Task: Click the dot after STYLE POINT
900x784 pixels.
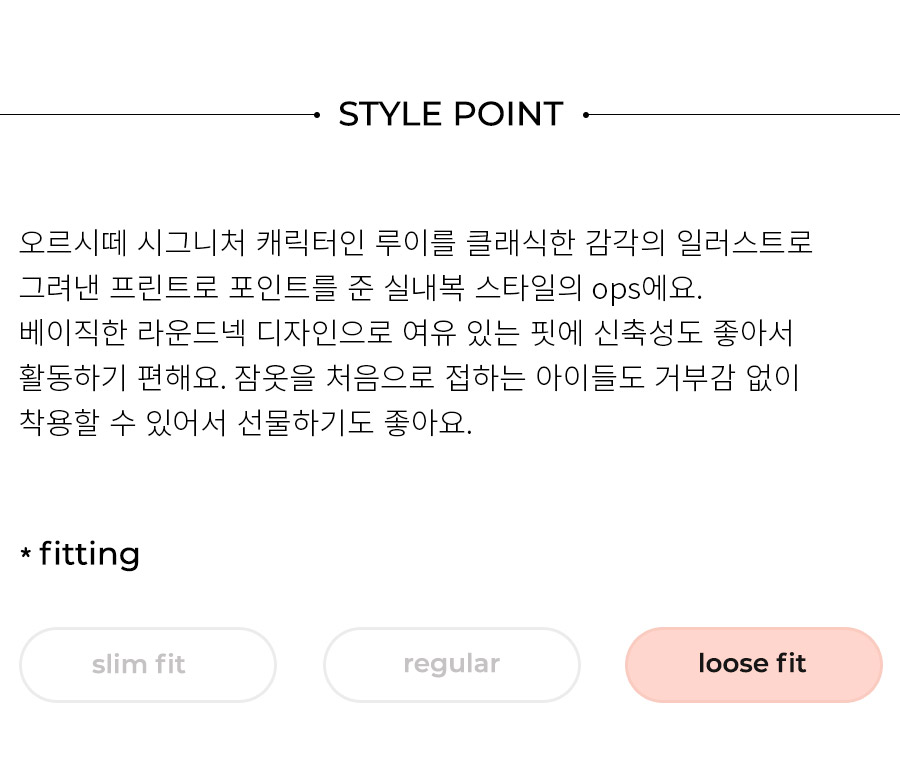Action: (585, 115)
